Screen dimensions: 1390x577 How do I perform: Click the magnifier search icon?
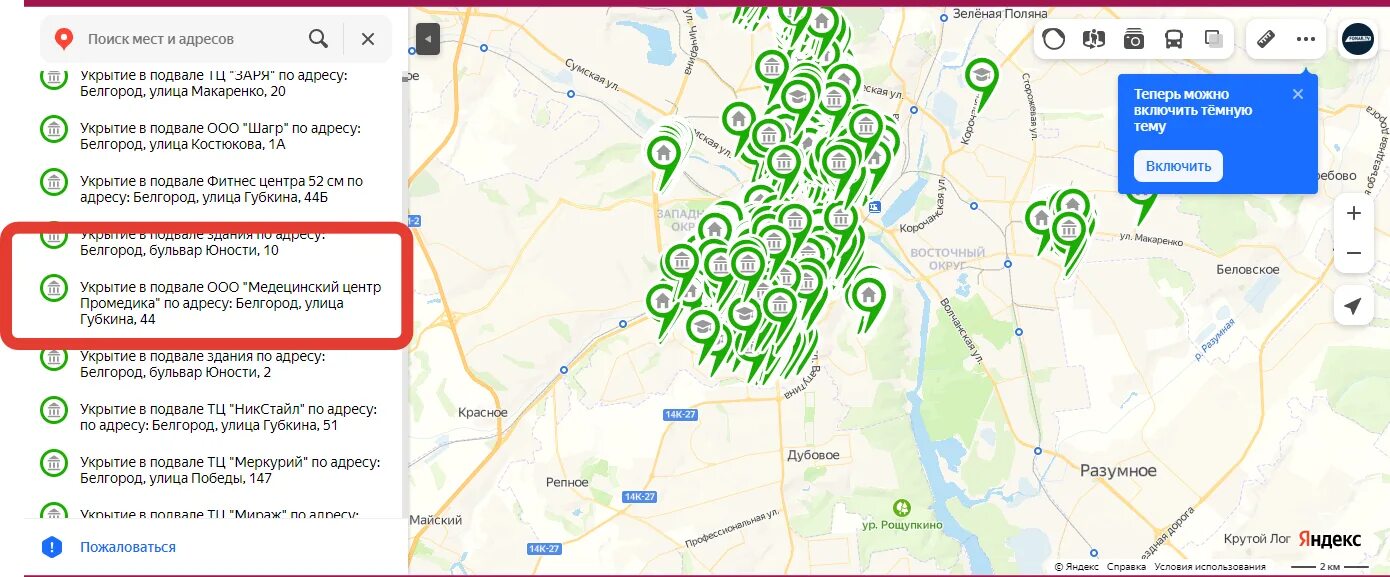click(318, 39)
